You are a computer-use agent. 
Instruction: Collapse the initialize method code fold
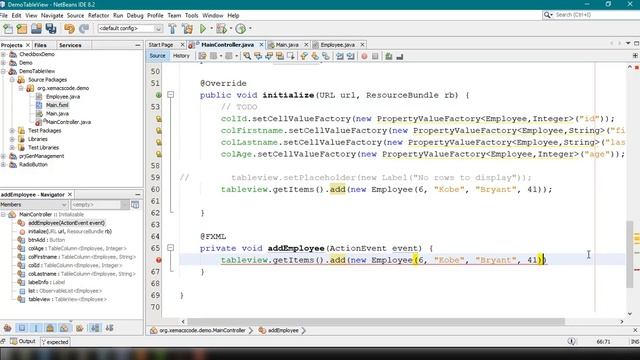(x=171, y=95)
